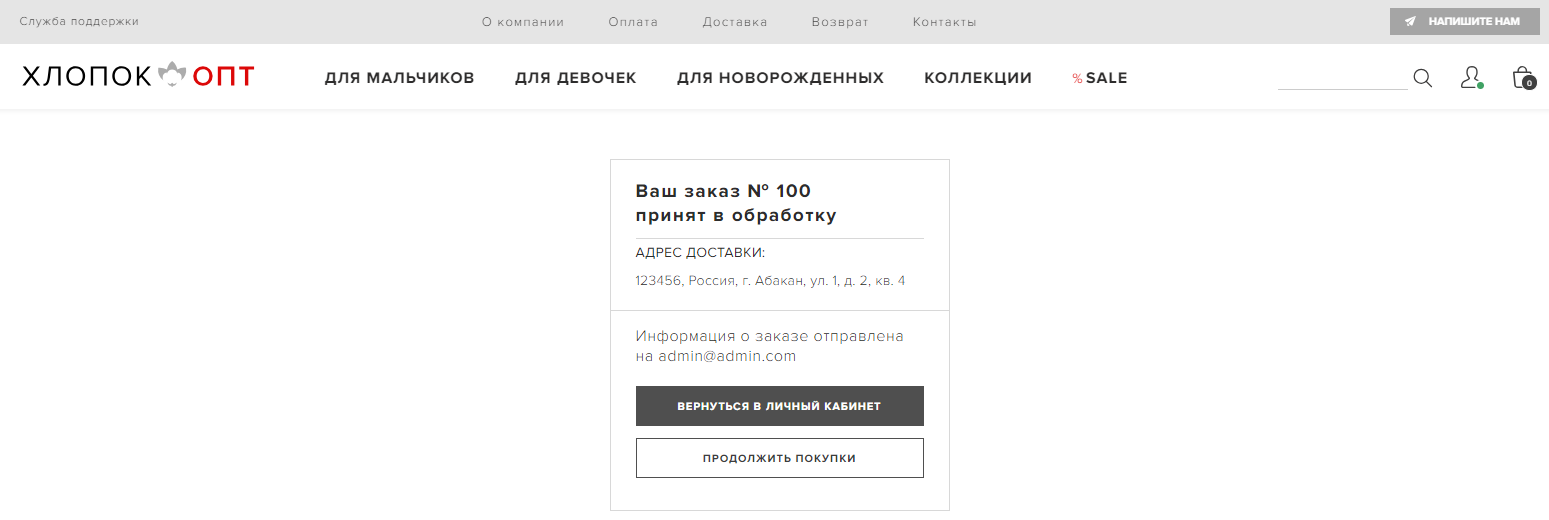Screen dimensions: 1549x520
Task: Click the search magnifier icon
Action: [x=1422, y=78]
